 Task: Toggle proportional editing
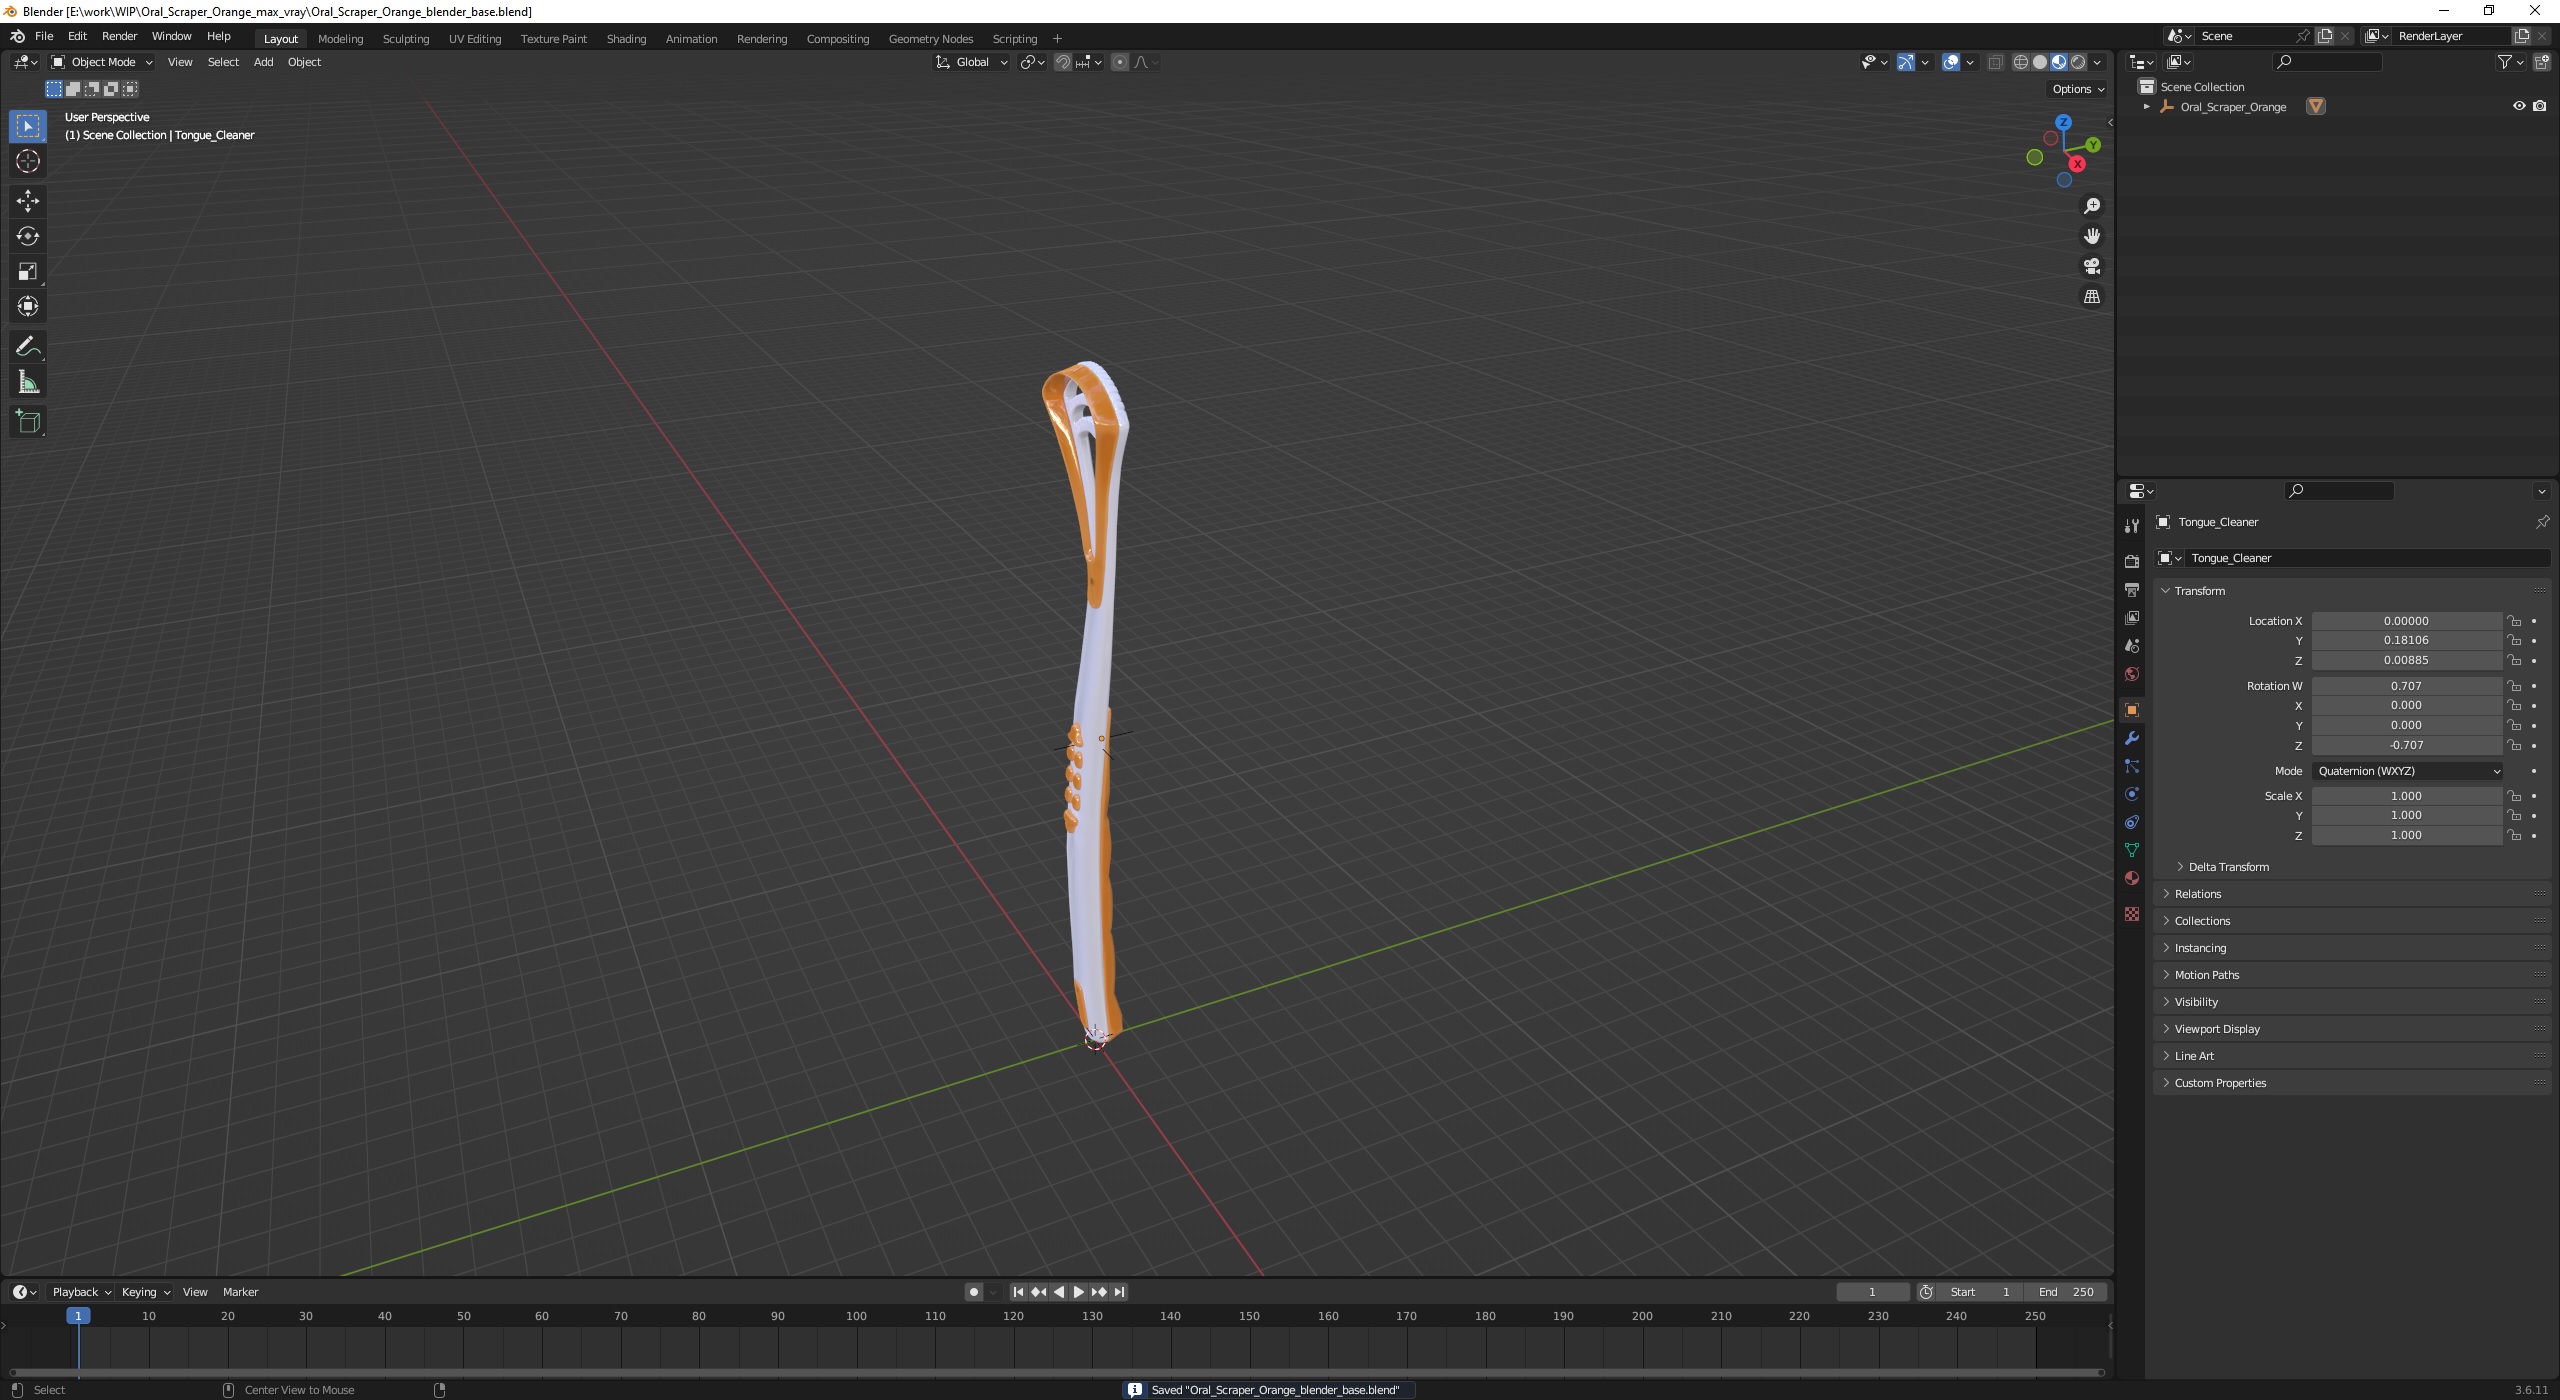click(1120, 62)
